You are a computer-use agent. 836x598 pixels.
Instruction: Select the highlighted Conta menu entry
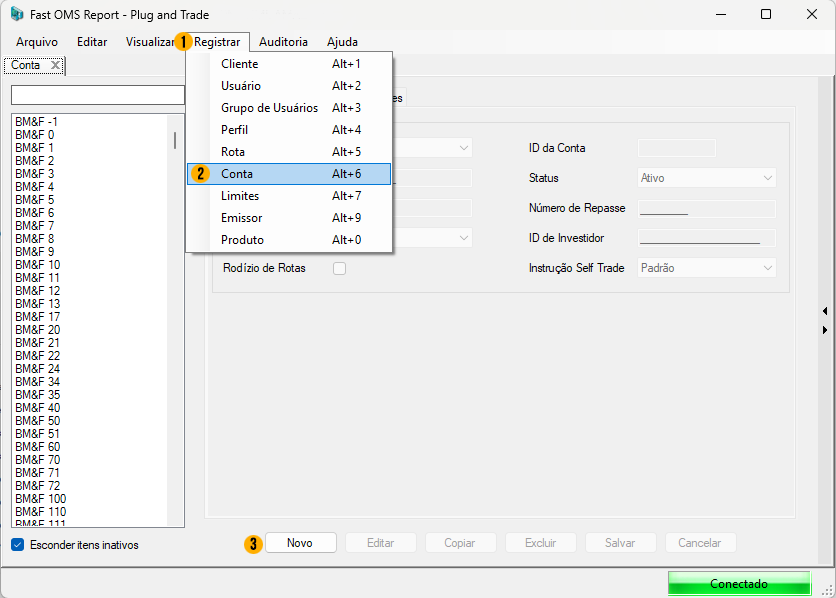point(289,174)
